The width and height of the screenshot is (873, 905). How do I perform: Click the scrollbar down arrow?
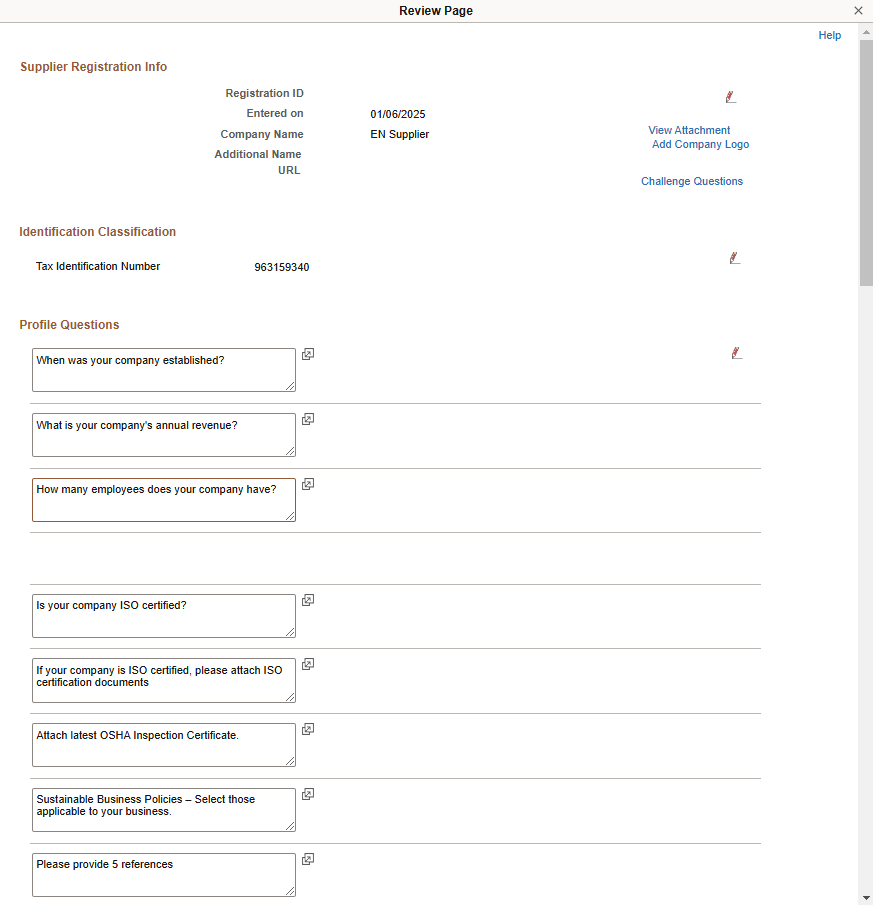865,898
